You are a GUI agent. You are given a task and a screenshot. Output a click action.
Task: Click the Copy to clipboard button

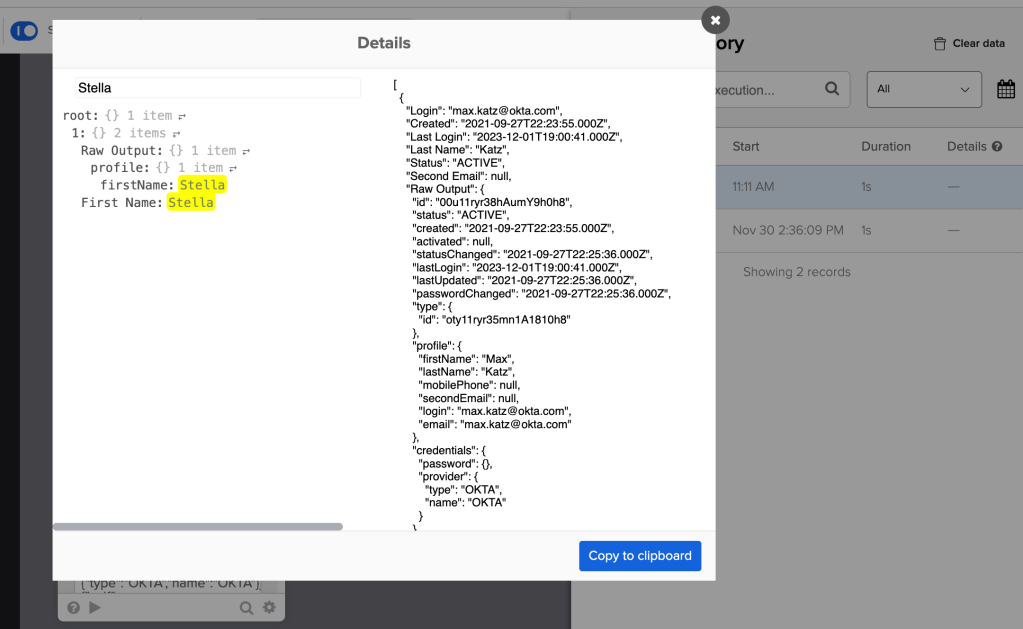click(639, 556)
